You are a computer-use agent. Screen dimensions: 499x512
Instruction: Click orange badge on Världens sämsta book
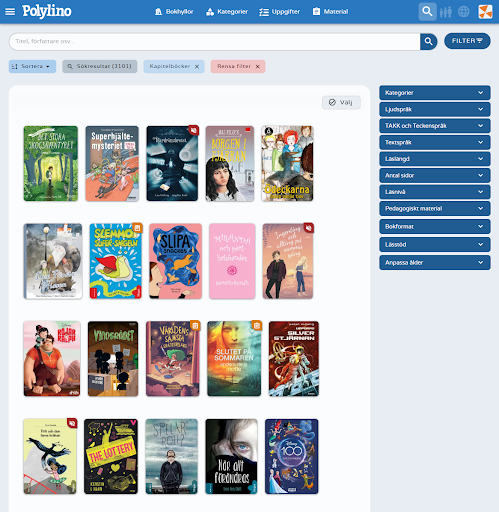coord(195,326)
